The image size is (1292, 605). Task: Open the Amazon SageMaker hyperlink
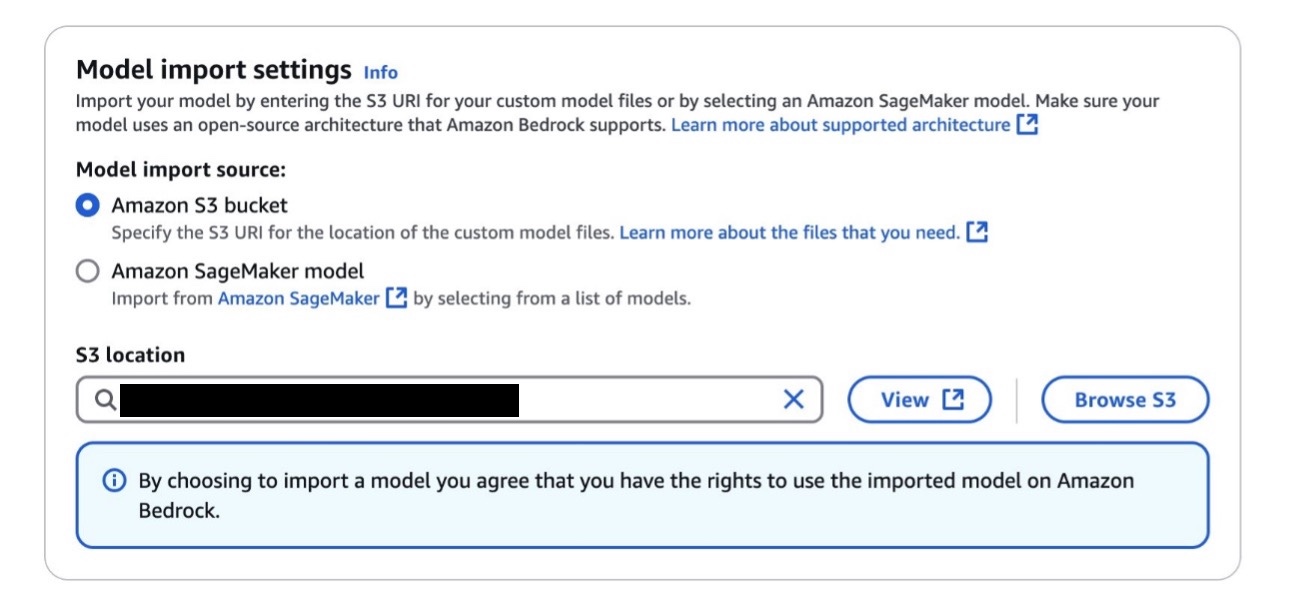pos(298,298)
